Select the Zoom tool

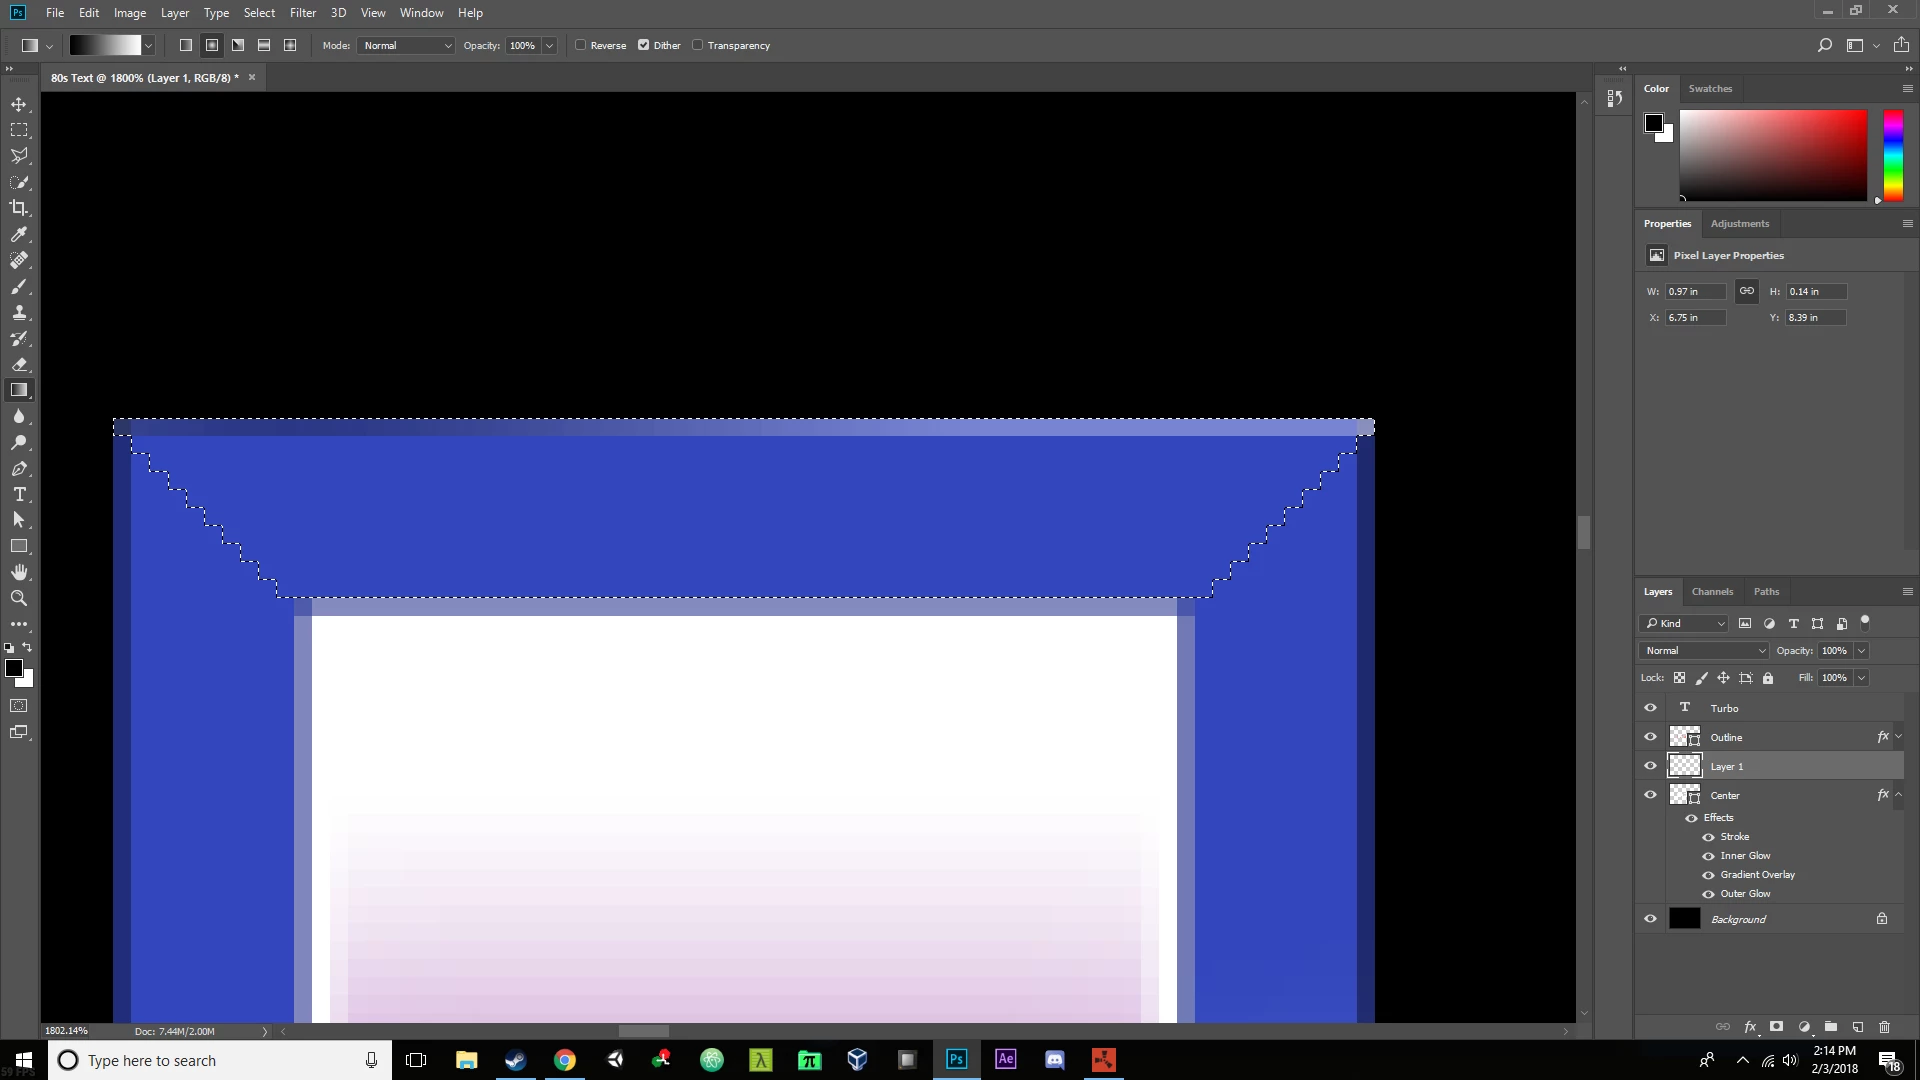pyautogui.click(x=19, y=598)
